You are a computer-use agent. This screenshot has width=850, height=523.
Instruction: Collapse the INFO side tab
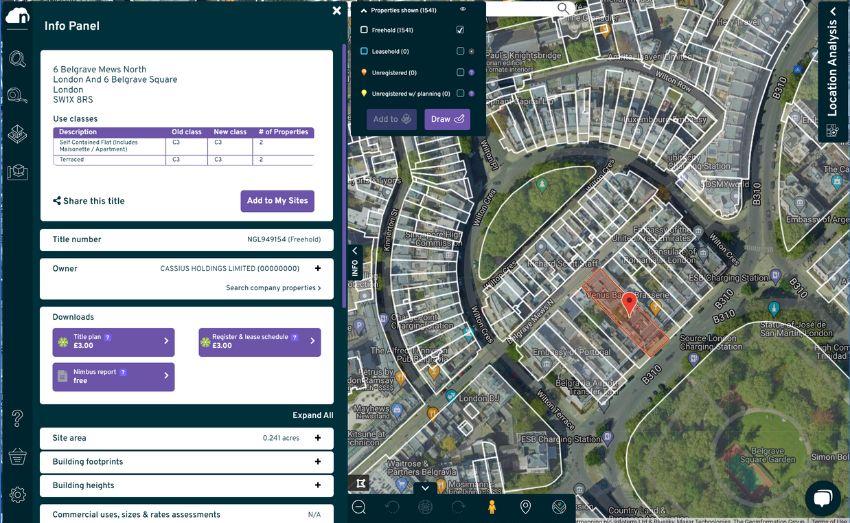pos(355,263)
